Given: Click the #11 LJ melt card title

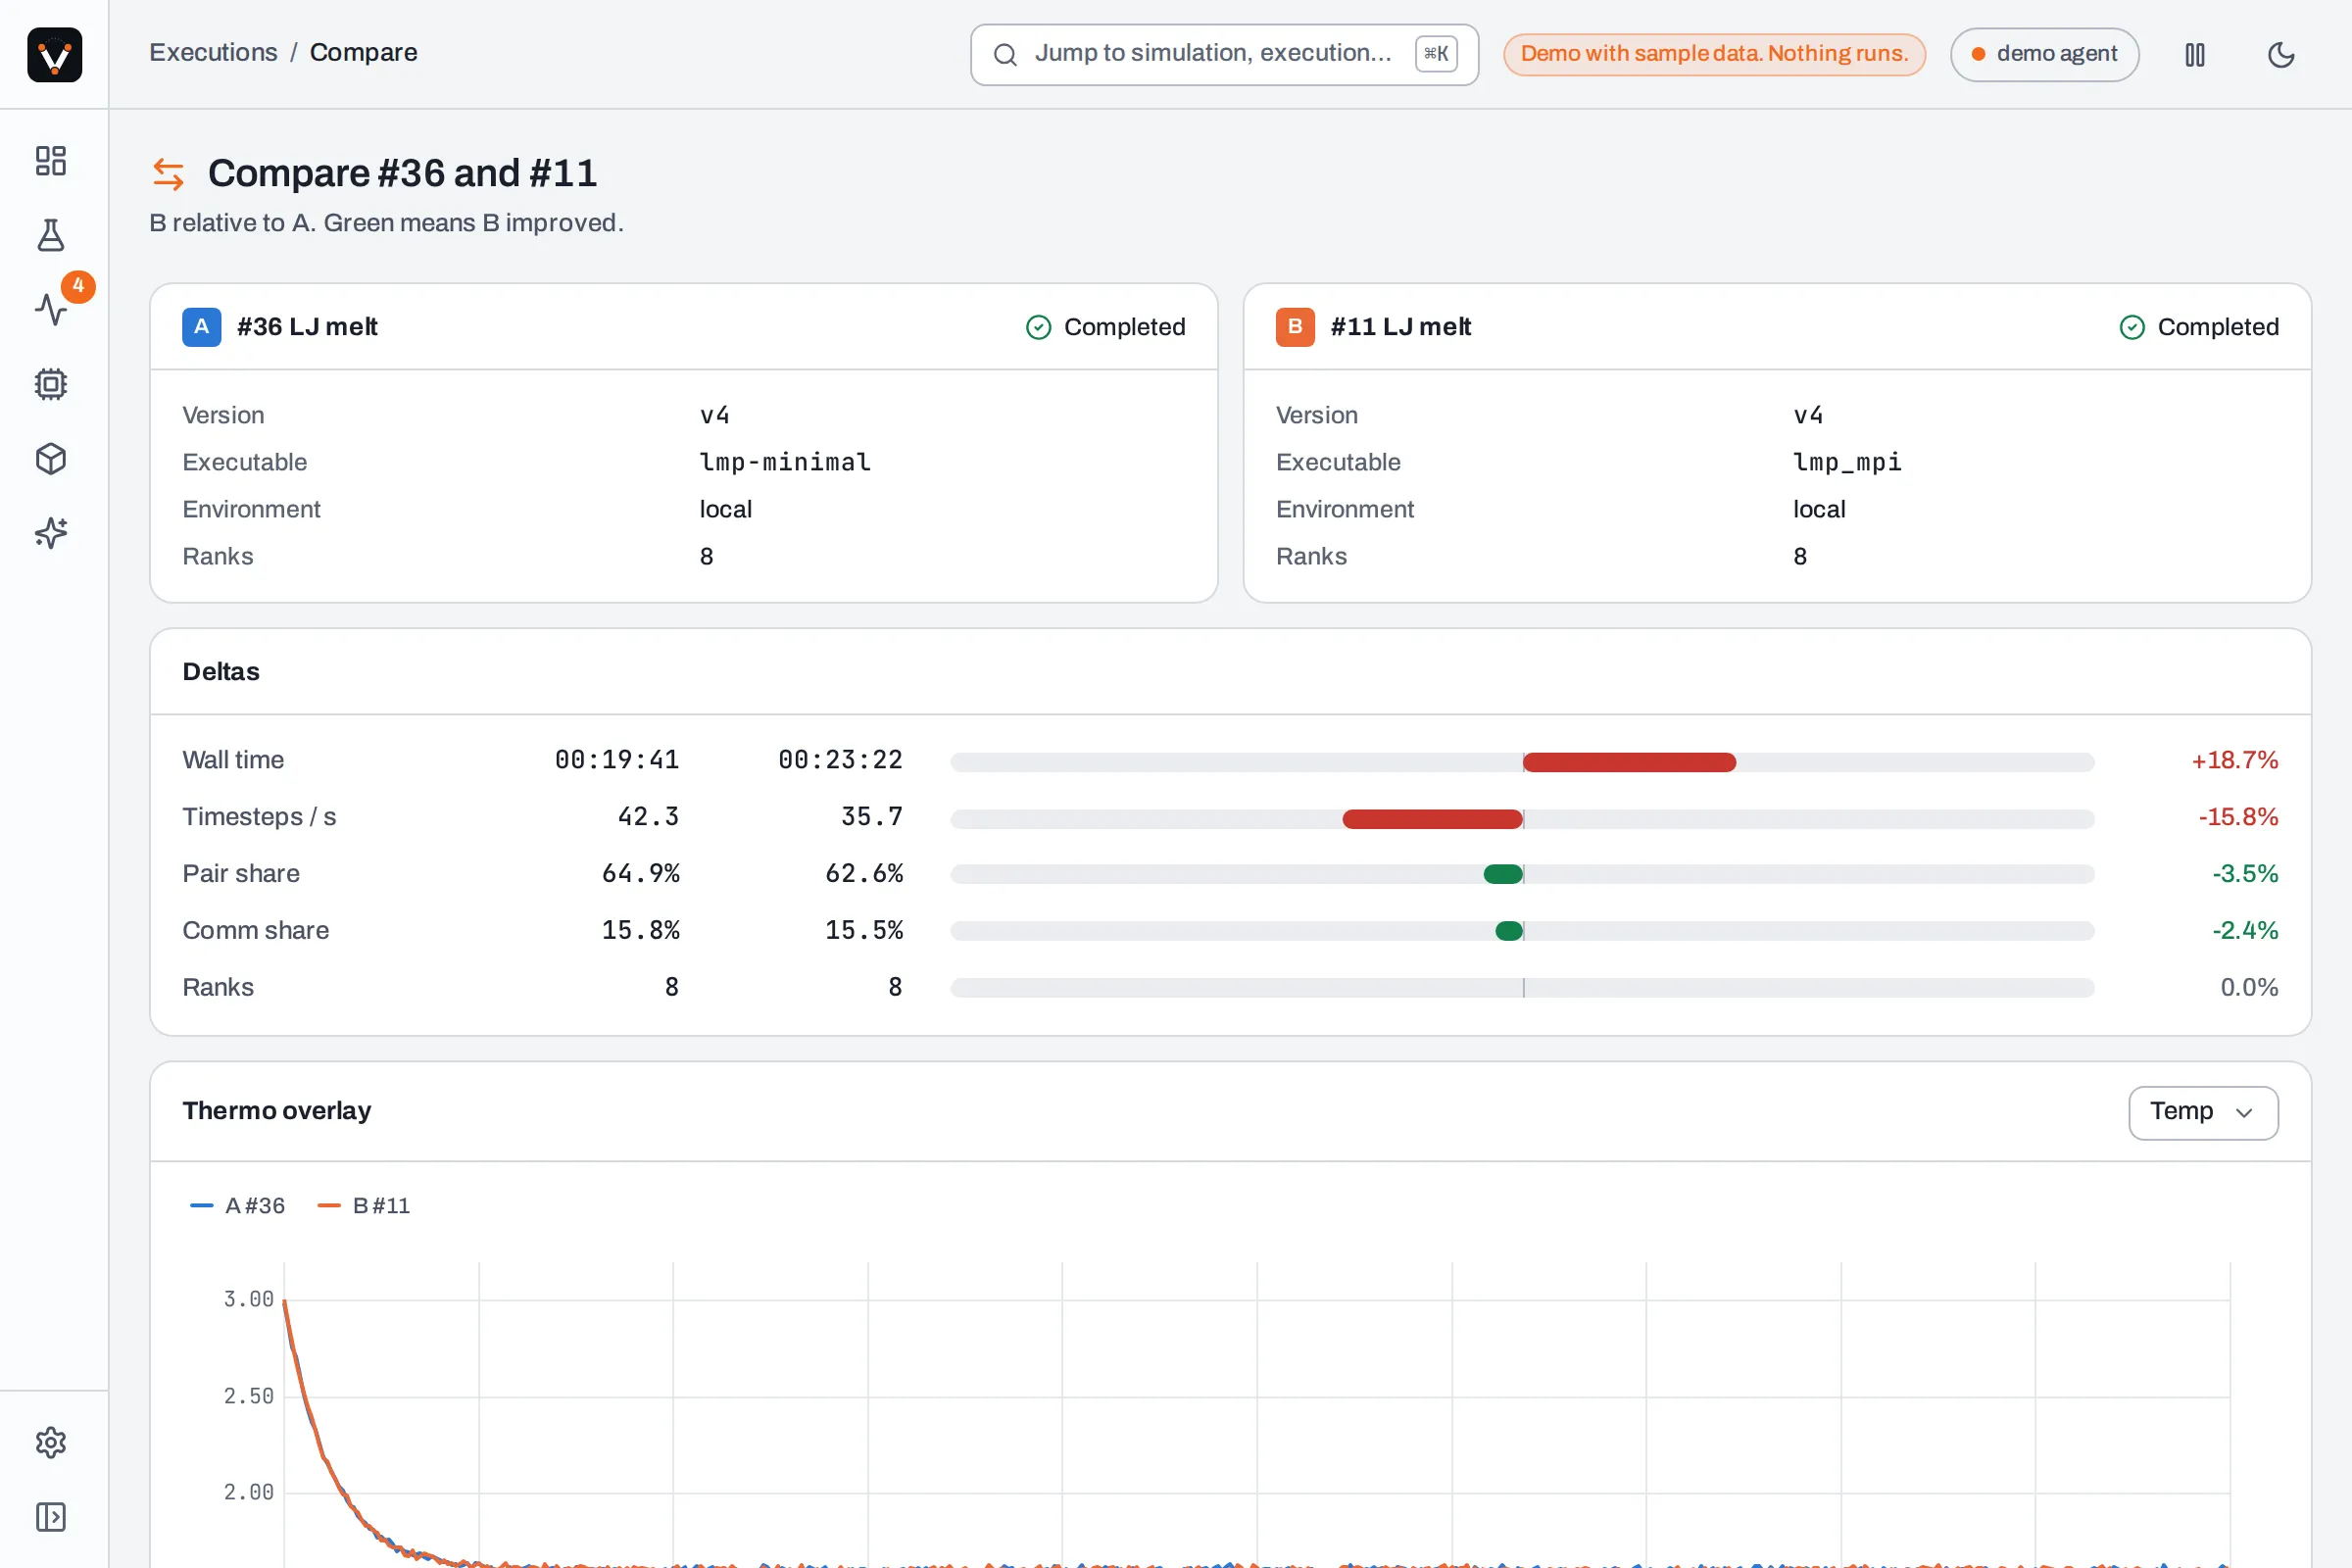Looking at the screenshot, I should (x=1400, y=327).
